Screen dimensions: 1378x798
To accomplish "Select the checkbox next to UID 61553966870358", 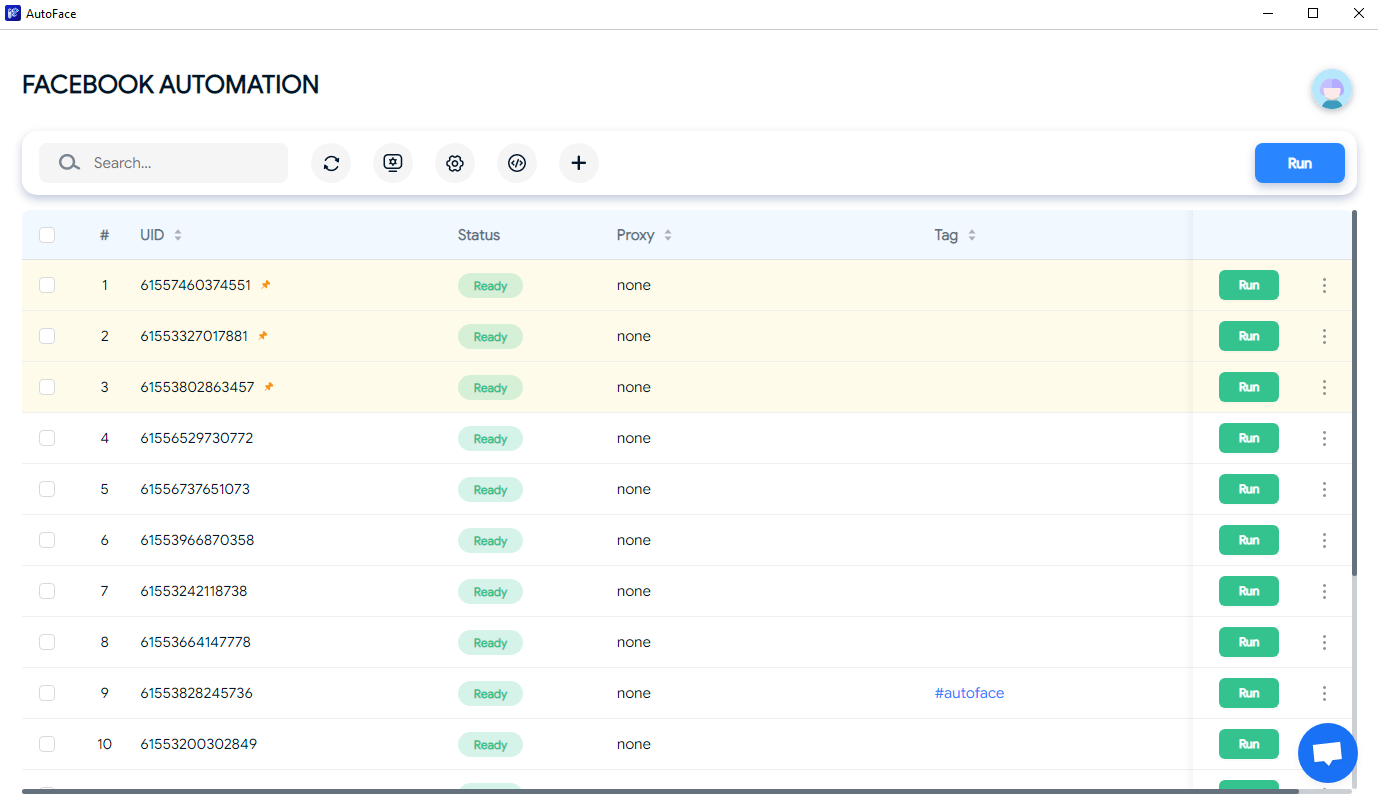I will tap(47, 540).
